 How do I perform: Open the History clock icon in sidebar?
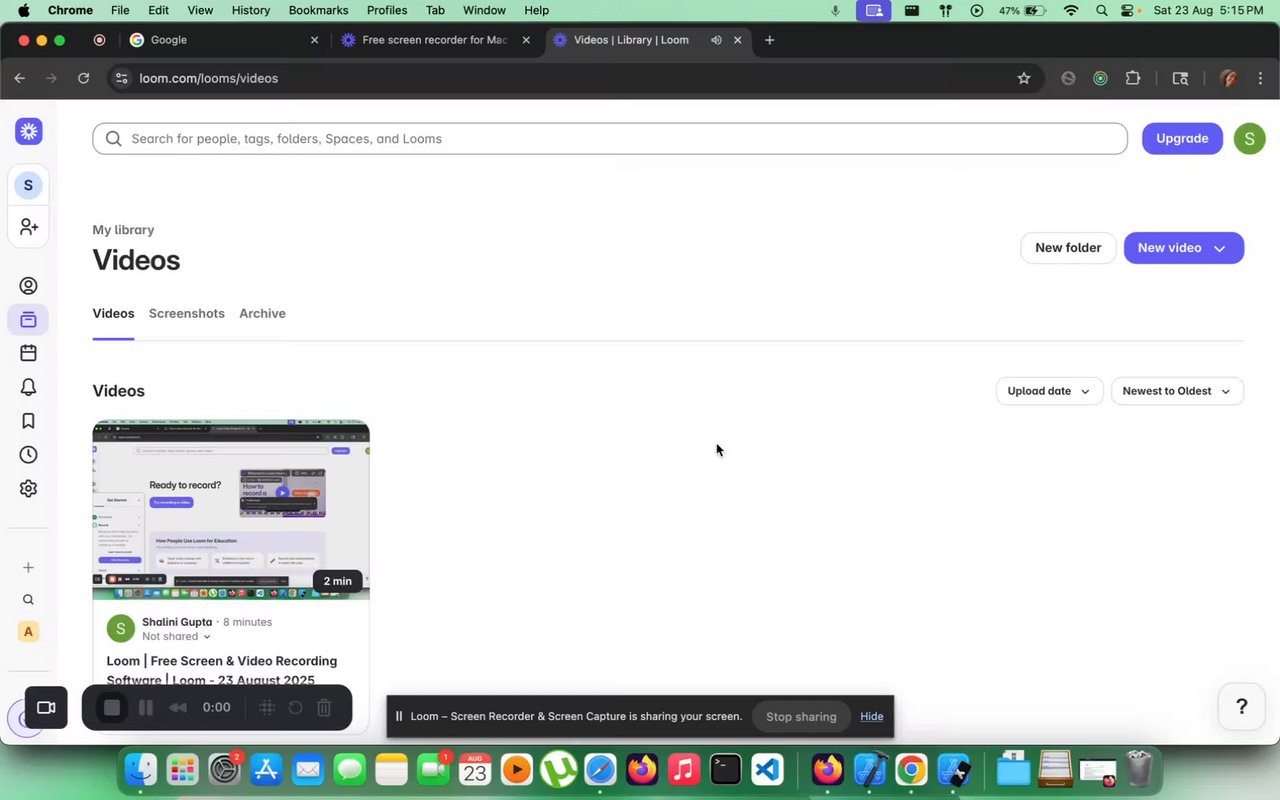tap(28, 455)
